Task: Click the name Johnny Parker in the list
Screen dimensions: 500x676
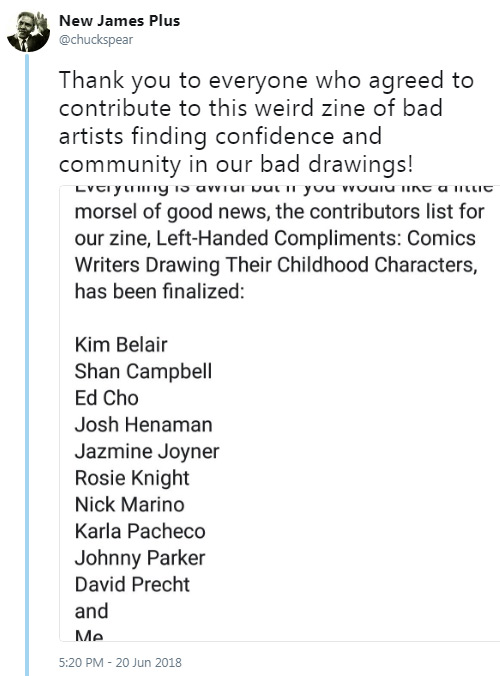Action: (140, 558)
